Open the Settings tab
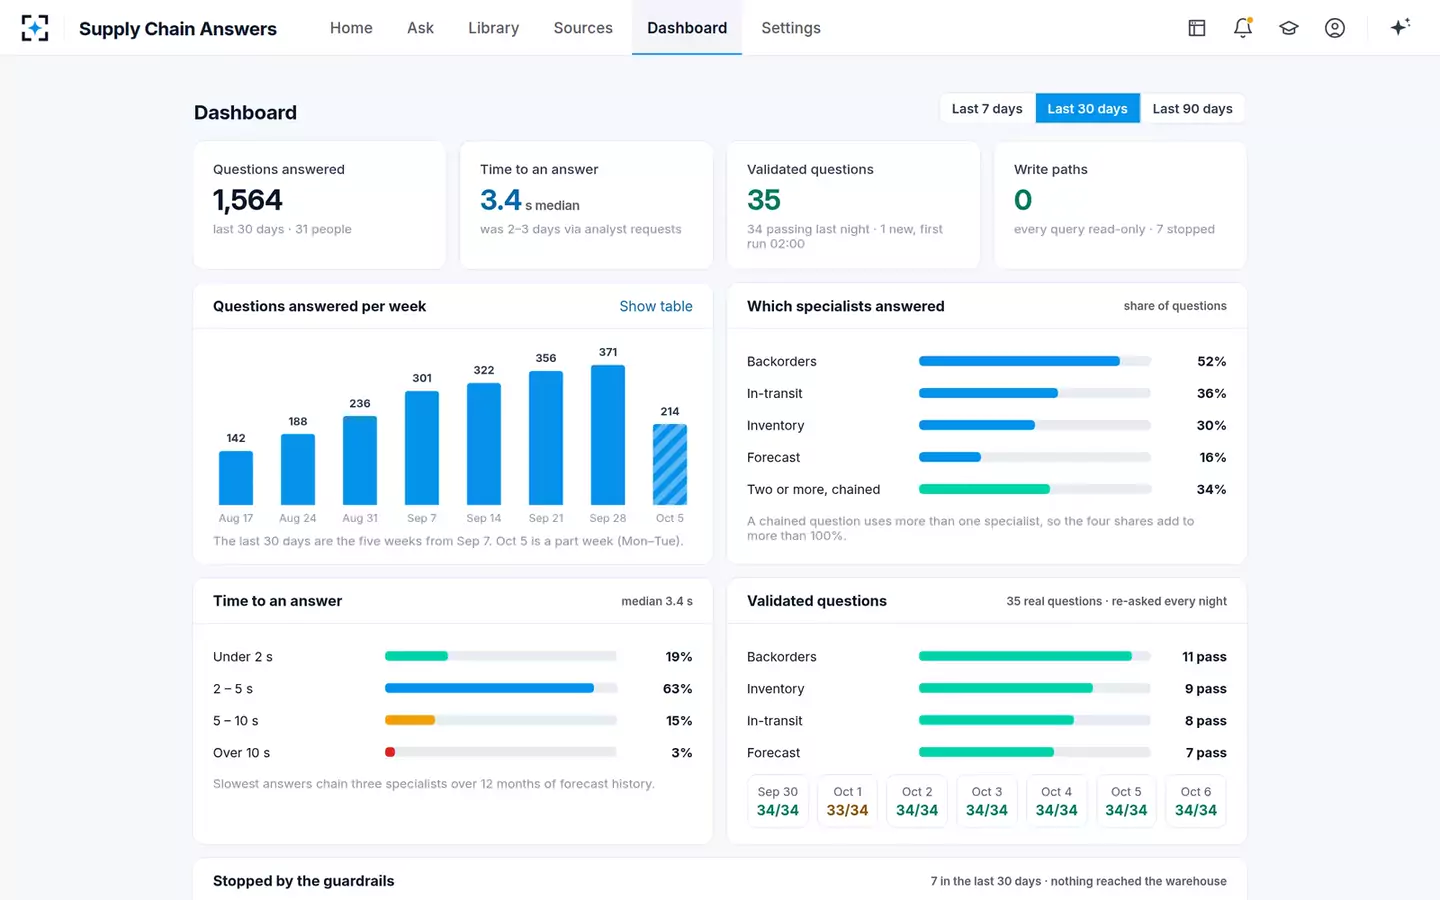 pyautogui.click(x=791, y=28)
